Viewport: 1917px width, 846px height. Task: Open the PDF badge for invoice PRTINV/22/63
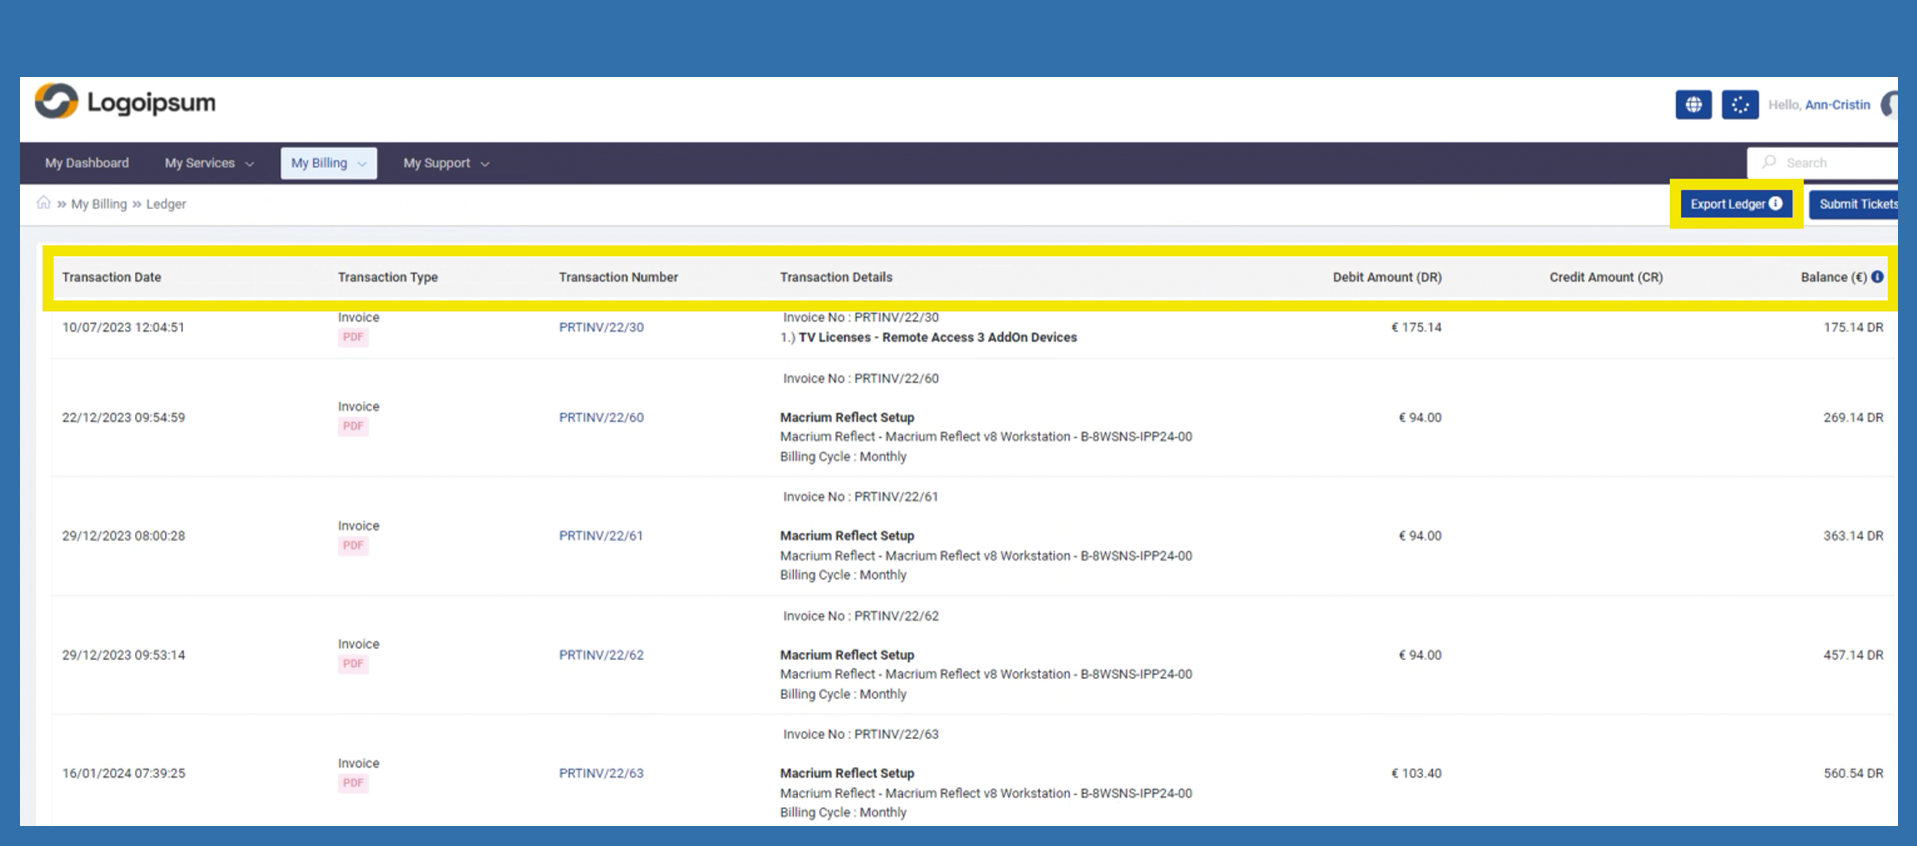tap(353, 783)
